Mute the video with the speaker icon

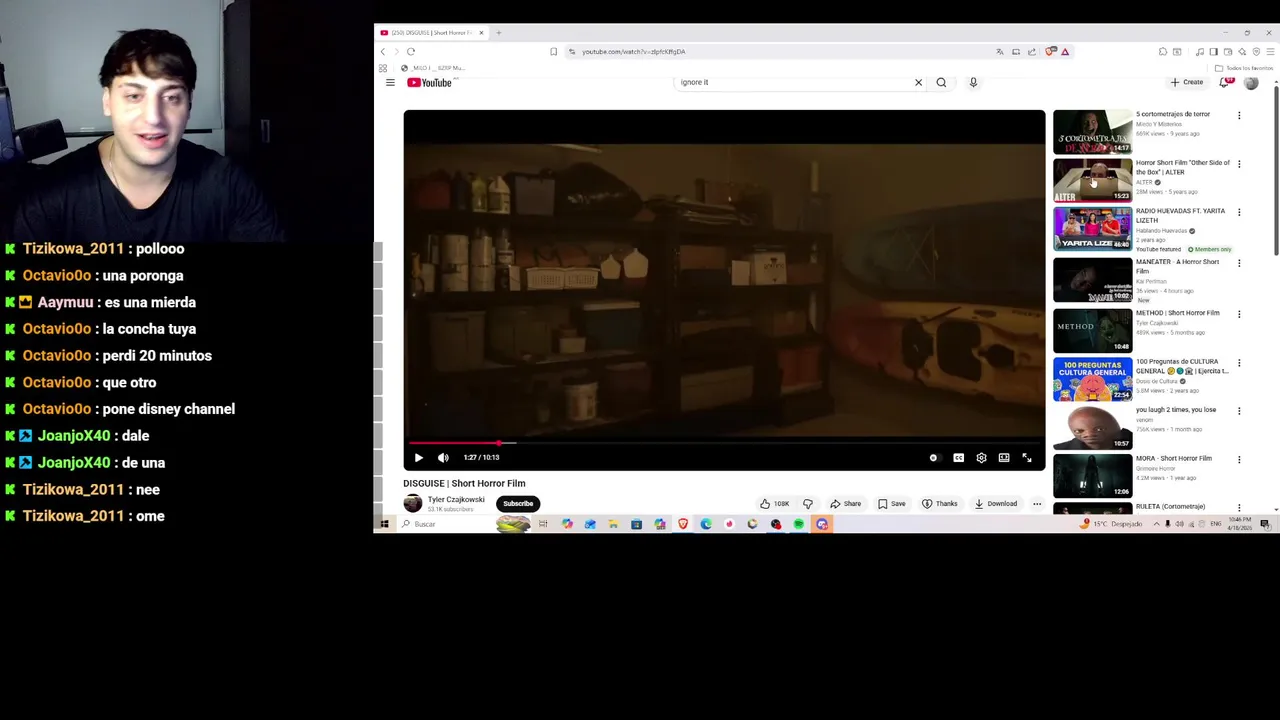coord(443,457)
